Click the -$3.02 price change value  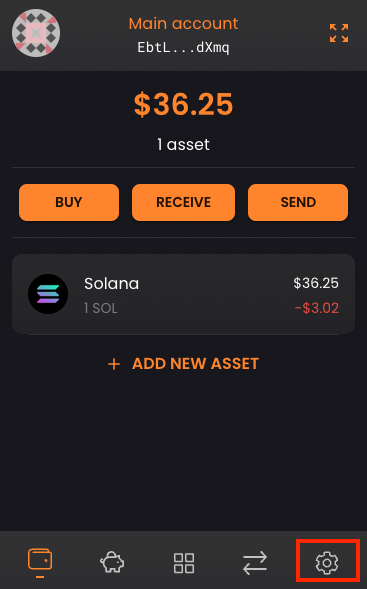317,308
